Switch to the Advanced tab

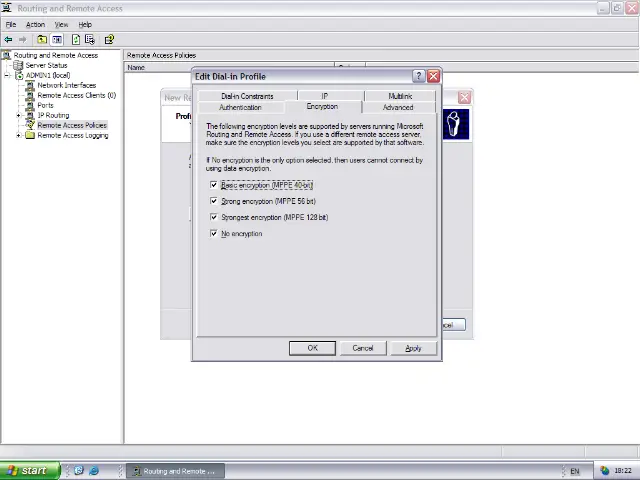398,107
